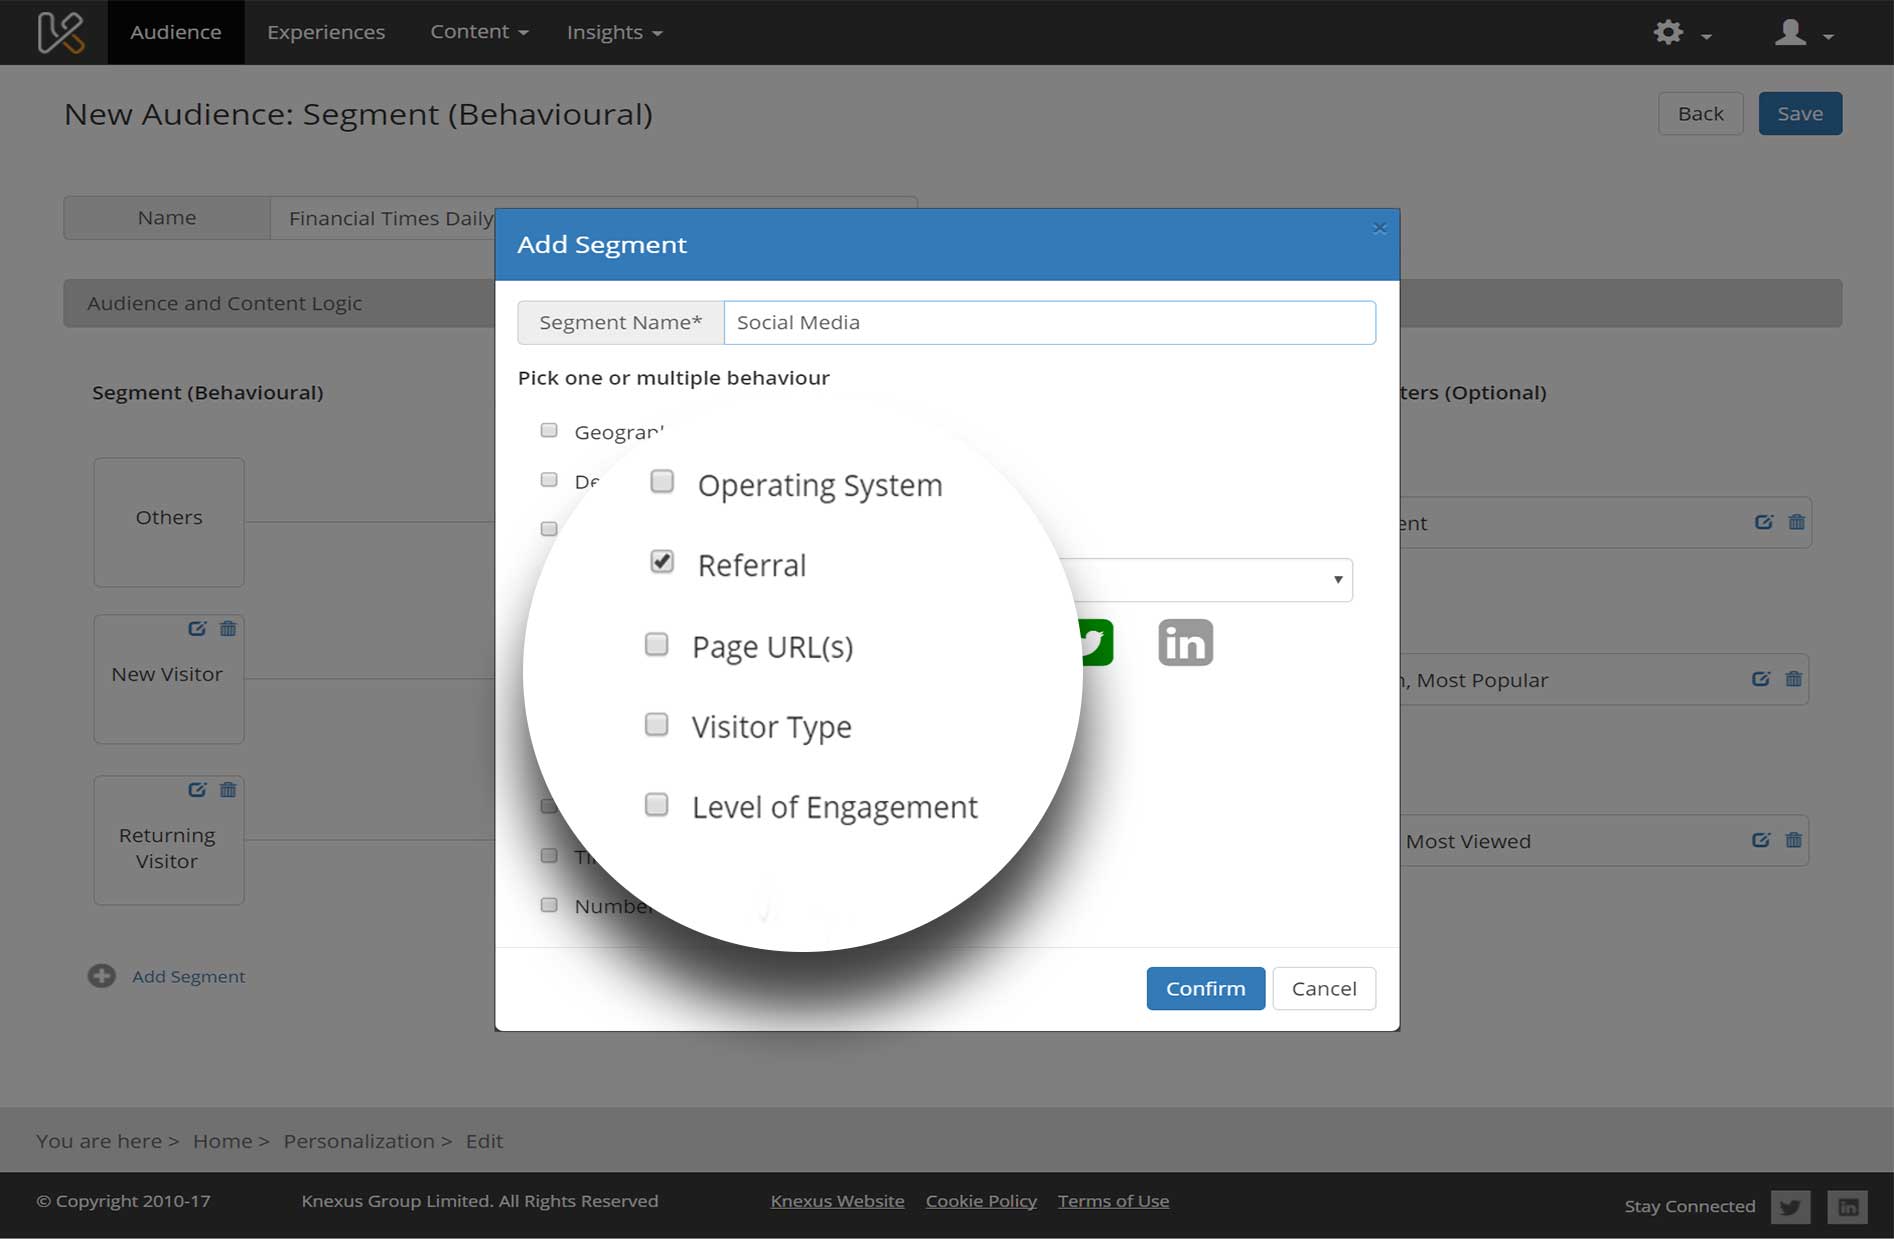Click the plus icon beside Add Segment

click(x=101, y=976)
